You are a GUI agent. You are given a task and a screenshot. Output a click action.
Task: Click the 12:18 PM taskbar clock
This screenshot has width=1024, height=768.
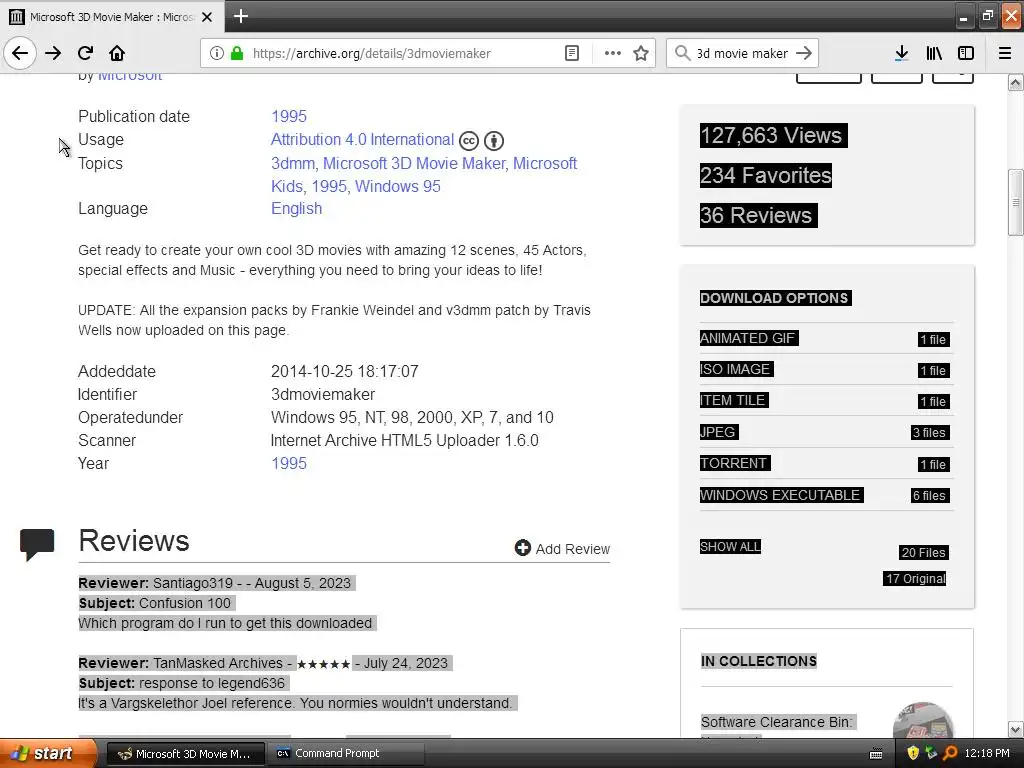click(987, 753)
